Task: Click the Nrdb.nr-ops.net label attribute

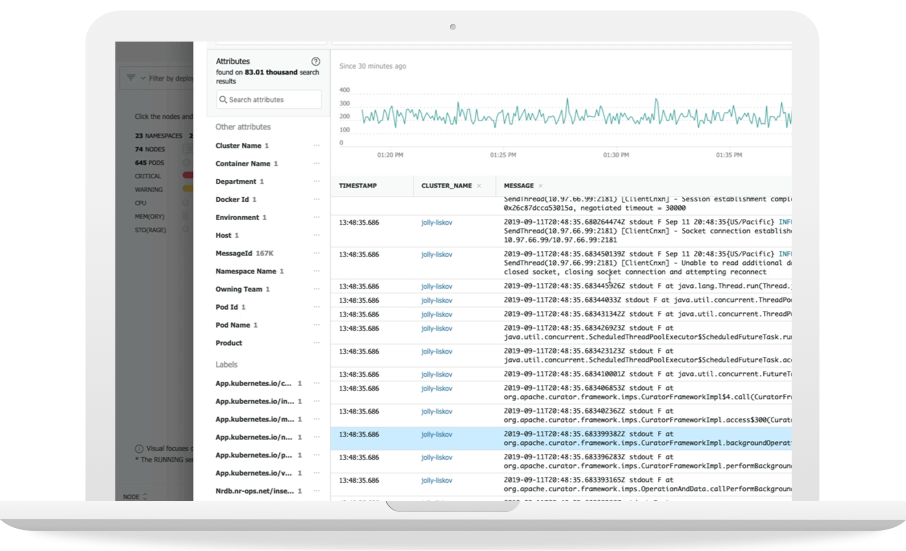Action: click(255, 491)
